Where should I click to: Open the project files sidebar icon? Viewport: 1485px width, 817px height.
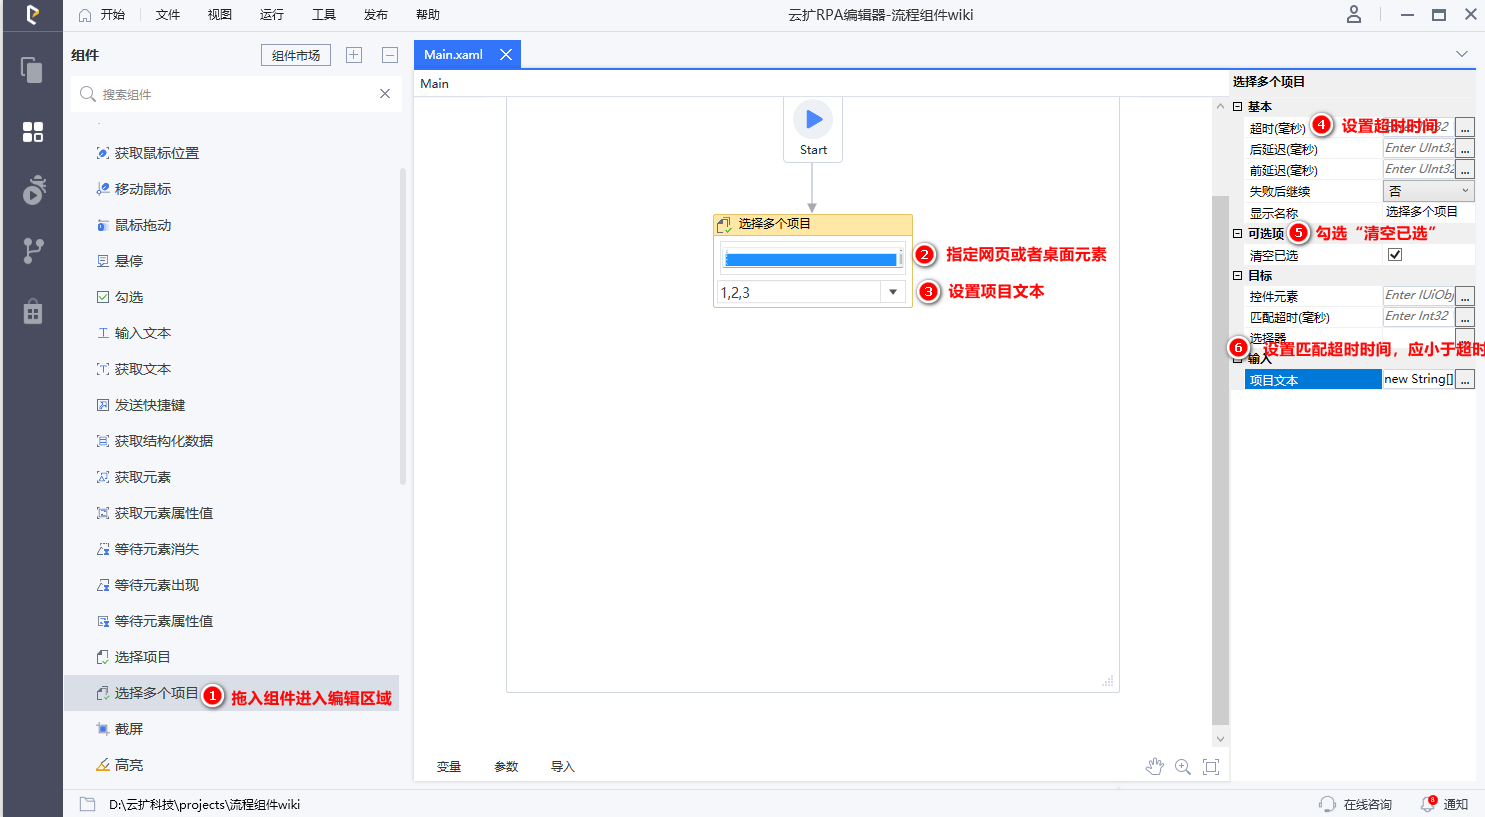coord(32,69)
